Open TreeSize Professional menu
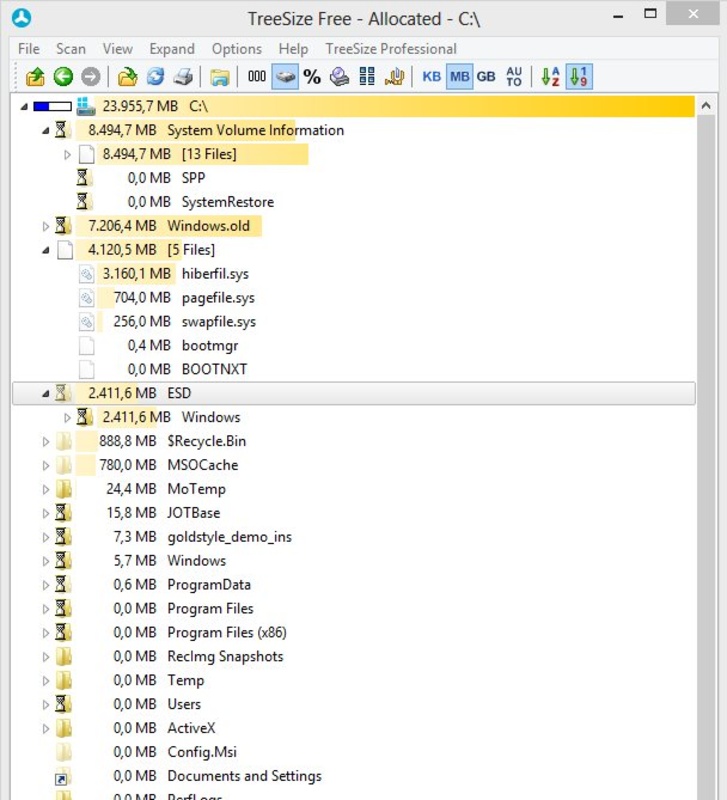The height and width of the screenshot is (800, 727). (391, 49)
